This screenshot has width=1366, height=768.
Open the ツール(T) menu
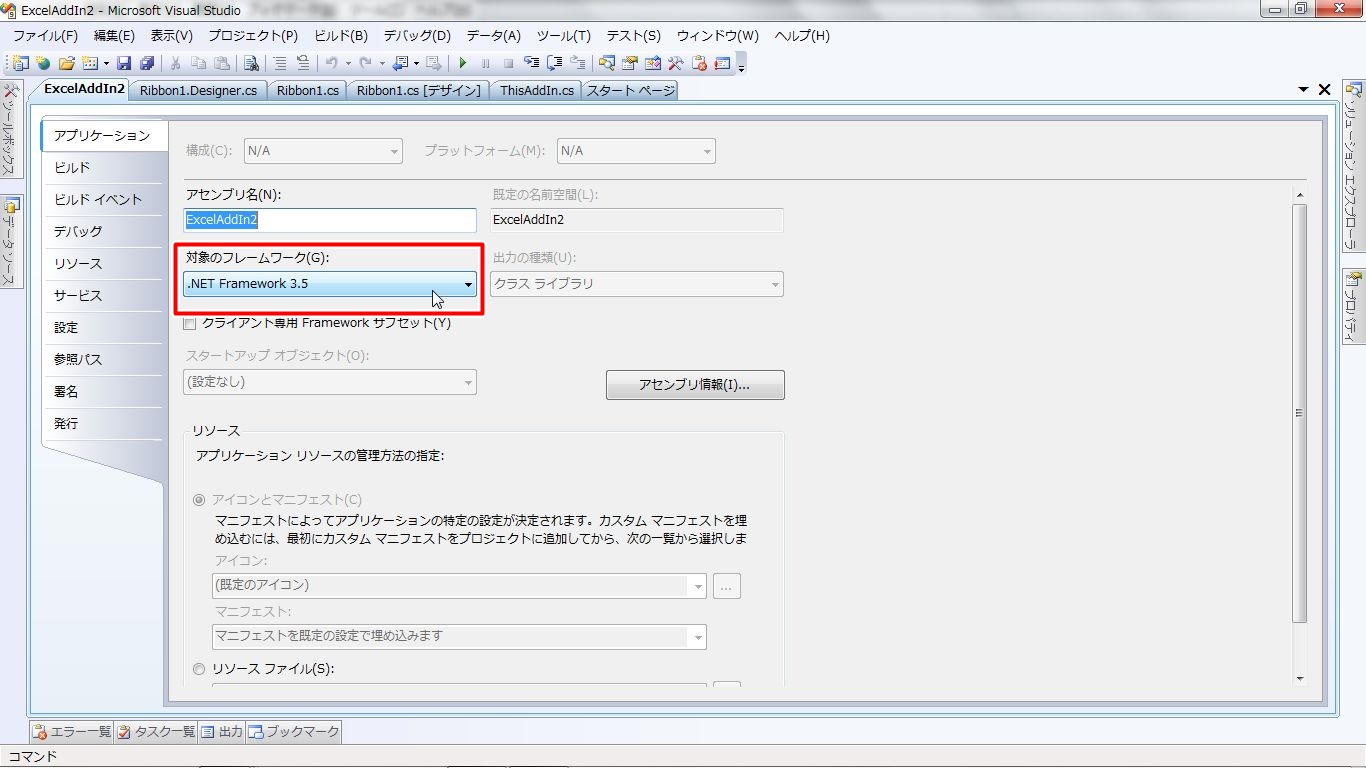tap(563, 36)
